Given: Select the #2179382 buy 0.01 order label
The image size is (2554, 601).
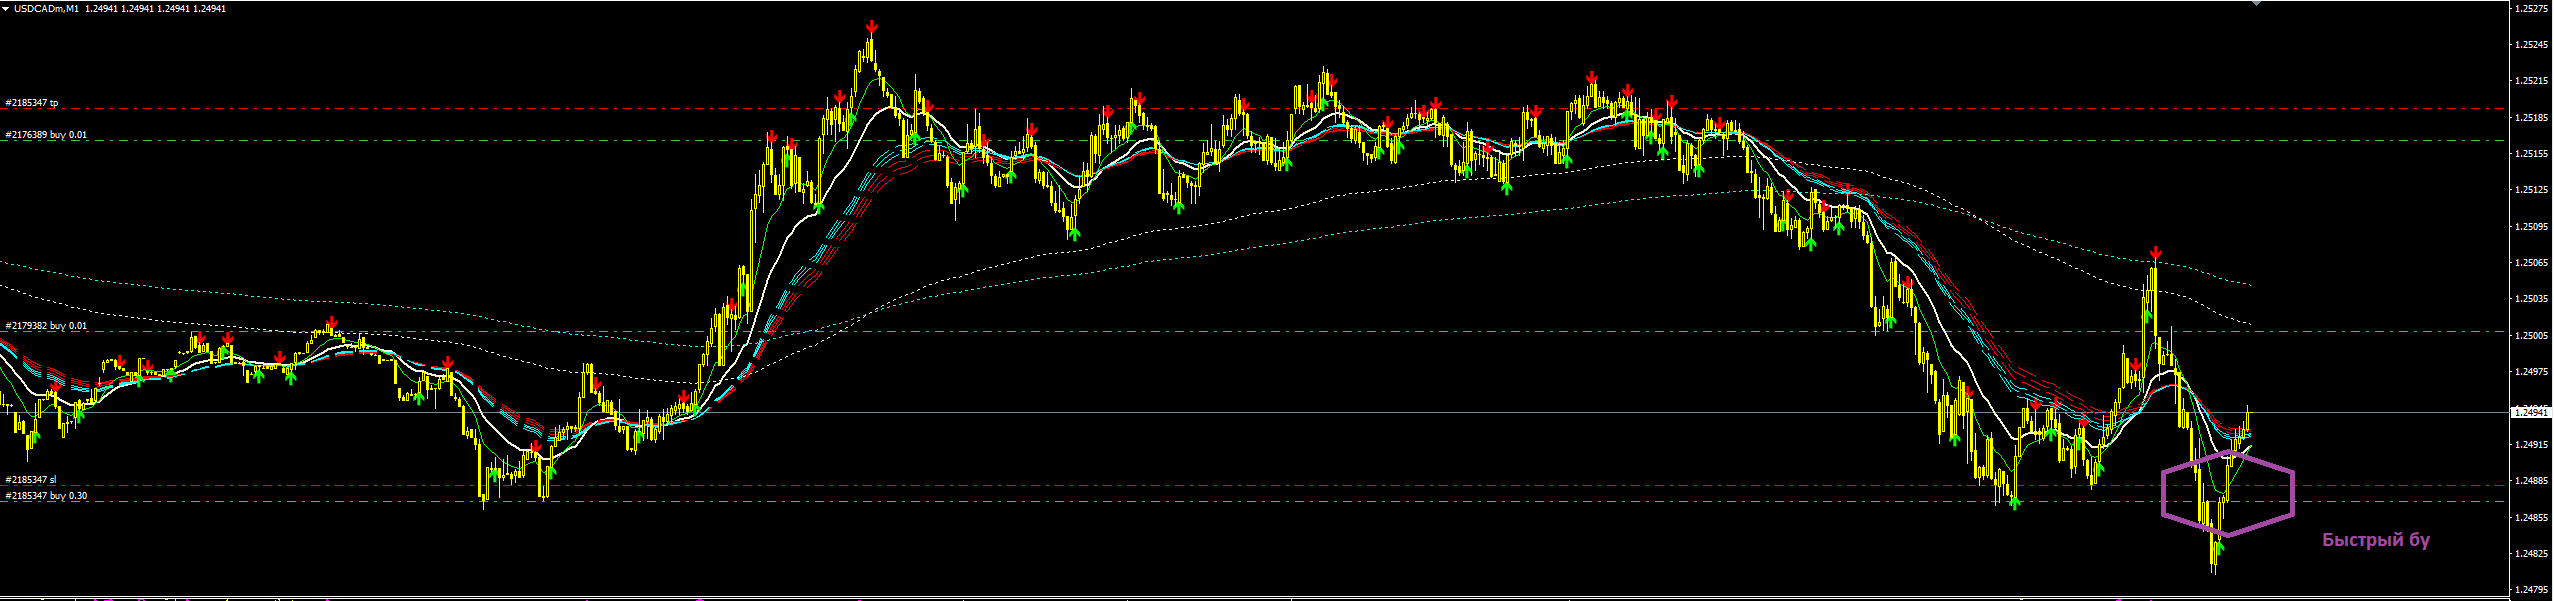Looking at the screenshot, I should [46, 326].
